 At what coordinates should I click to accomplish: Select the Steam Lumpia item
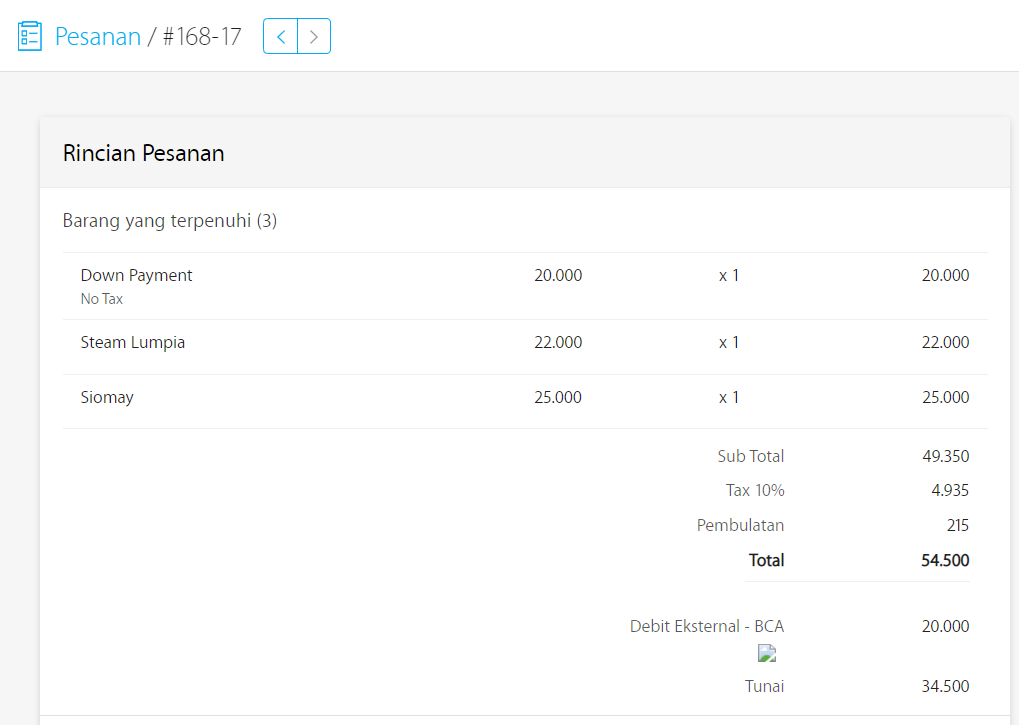pyautogui.click(x=133, y=342)
